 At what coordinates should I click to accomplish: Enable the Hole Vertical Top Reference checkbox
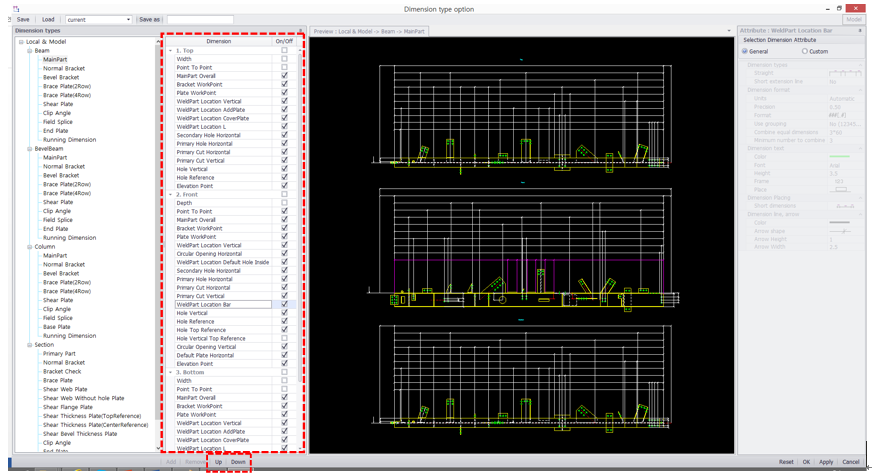284,338
